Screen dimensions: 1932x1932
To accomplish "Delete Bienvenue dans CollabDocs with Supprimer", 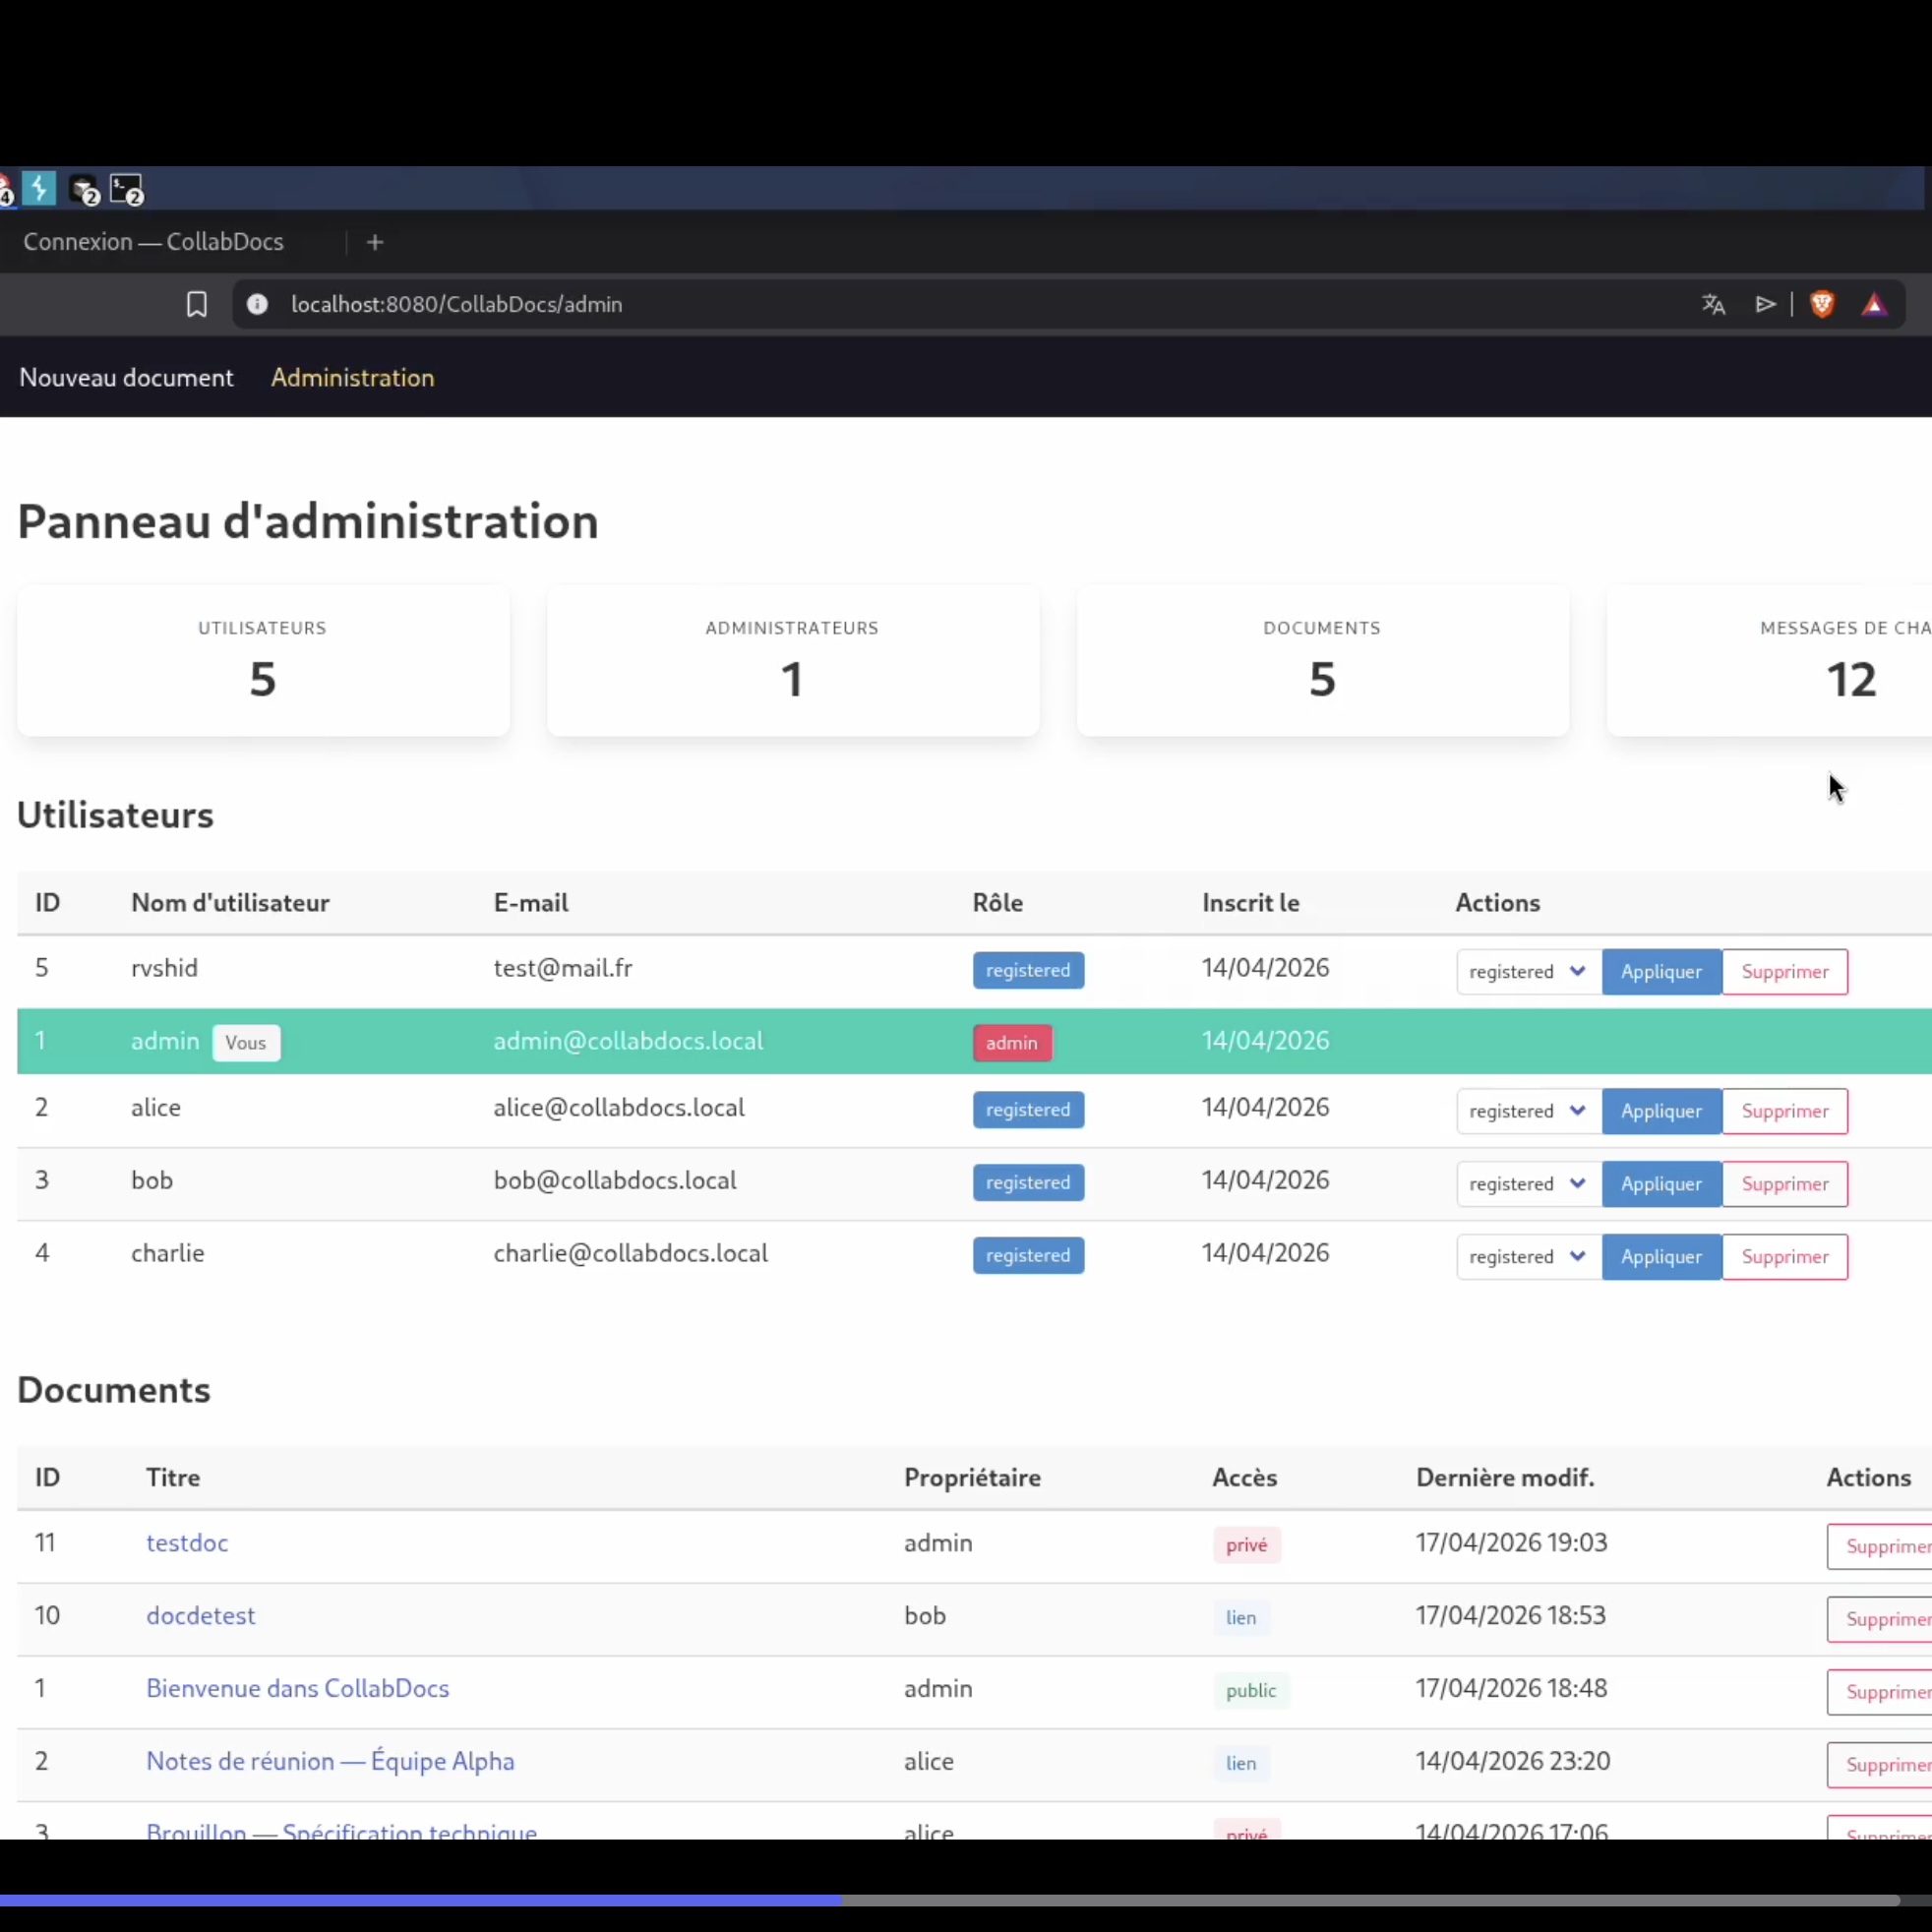I will click(x=1880, y=1692).
